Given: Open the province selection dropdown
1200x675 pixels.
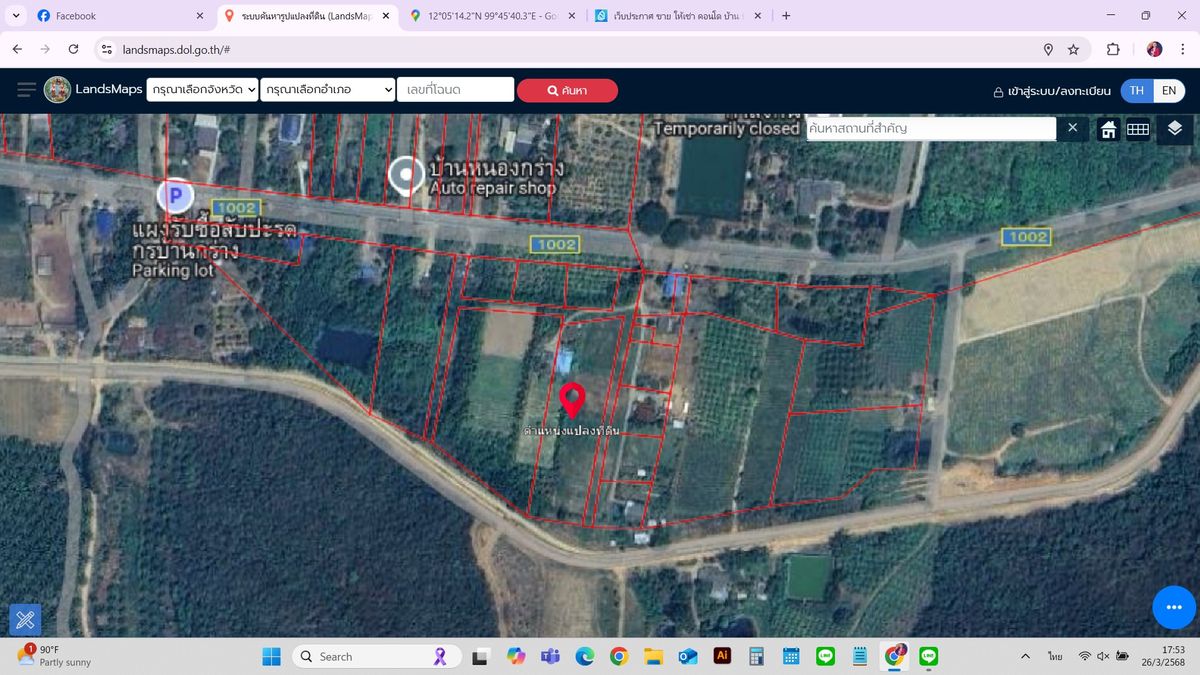Looking at the screenshot, I should click(203, 89).
